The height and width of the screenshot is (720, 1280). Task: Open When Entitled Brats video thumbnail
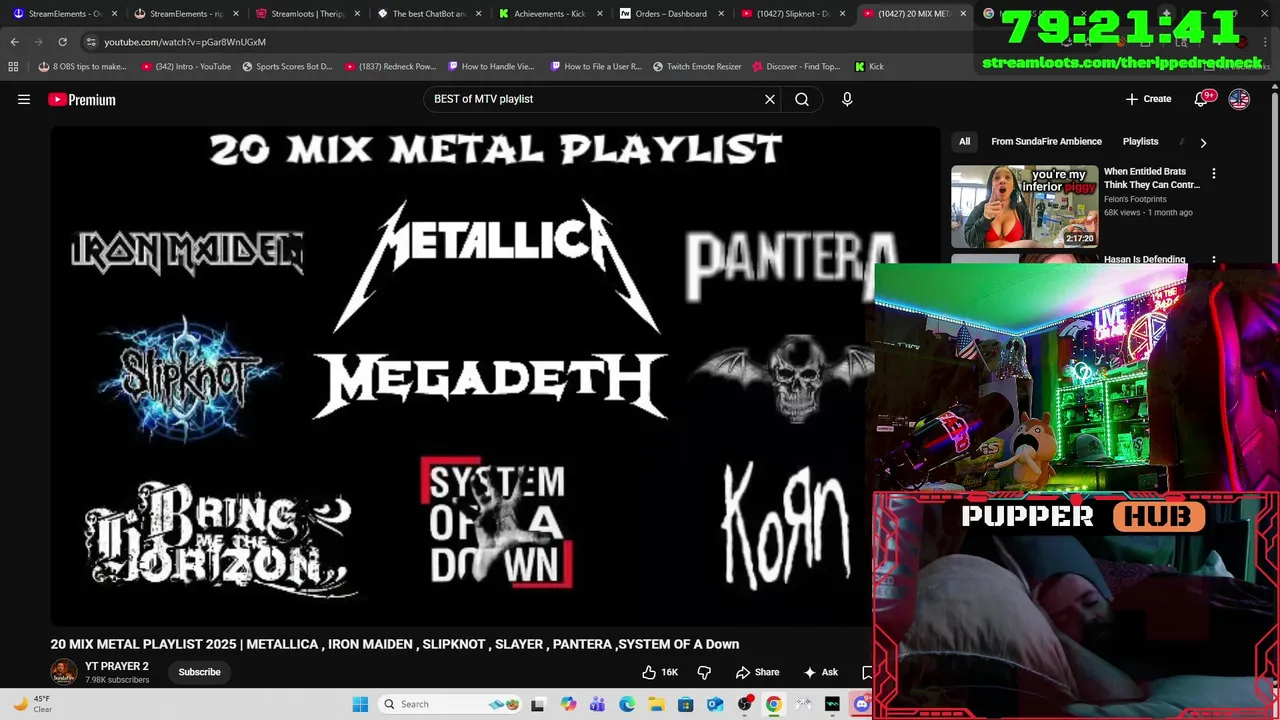(x=1024, y=206)
